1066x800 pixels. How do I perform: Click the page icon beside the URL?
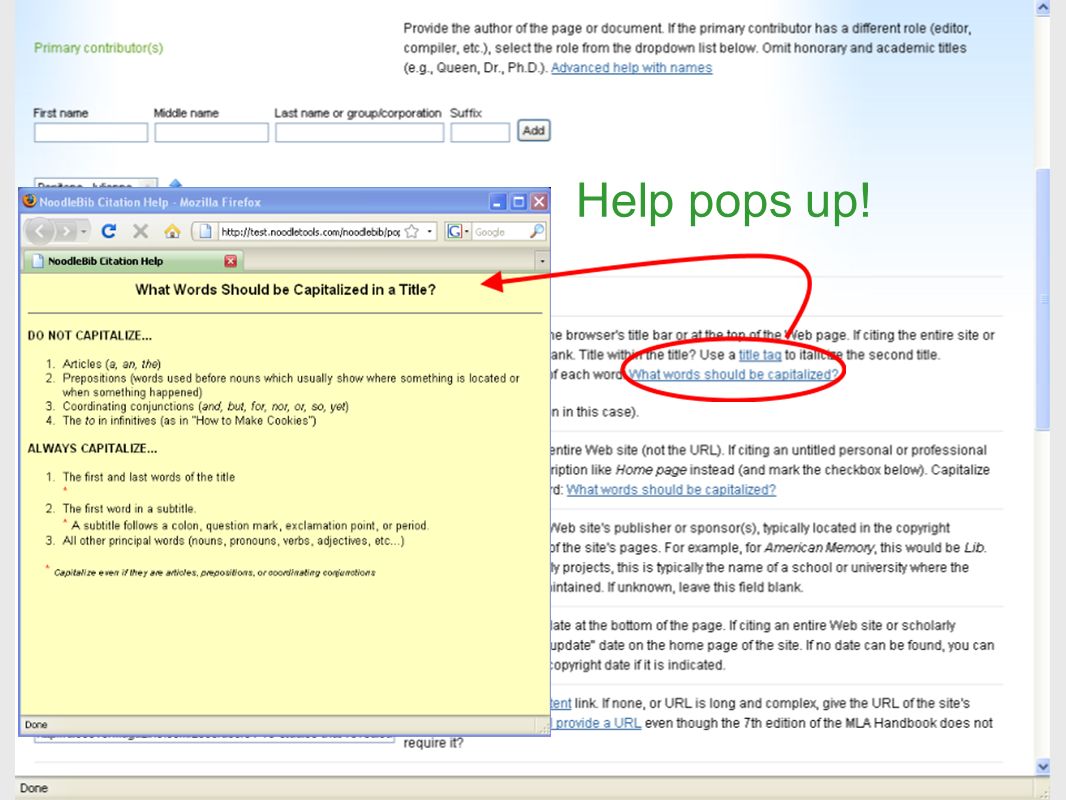pos(205,232)
